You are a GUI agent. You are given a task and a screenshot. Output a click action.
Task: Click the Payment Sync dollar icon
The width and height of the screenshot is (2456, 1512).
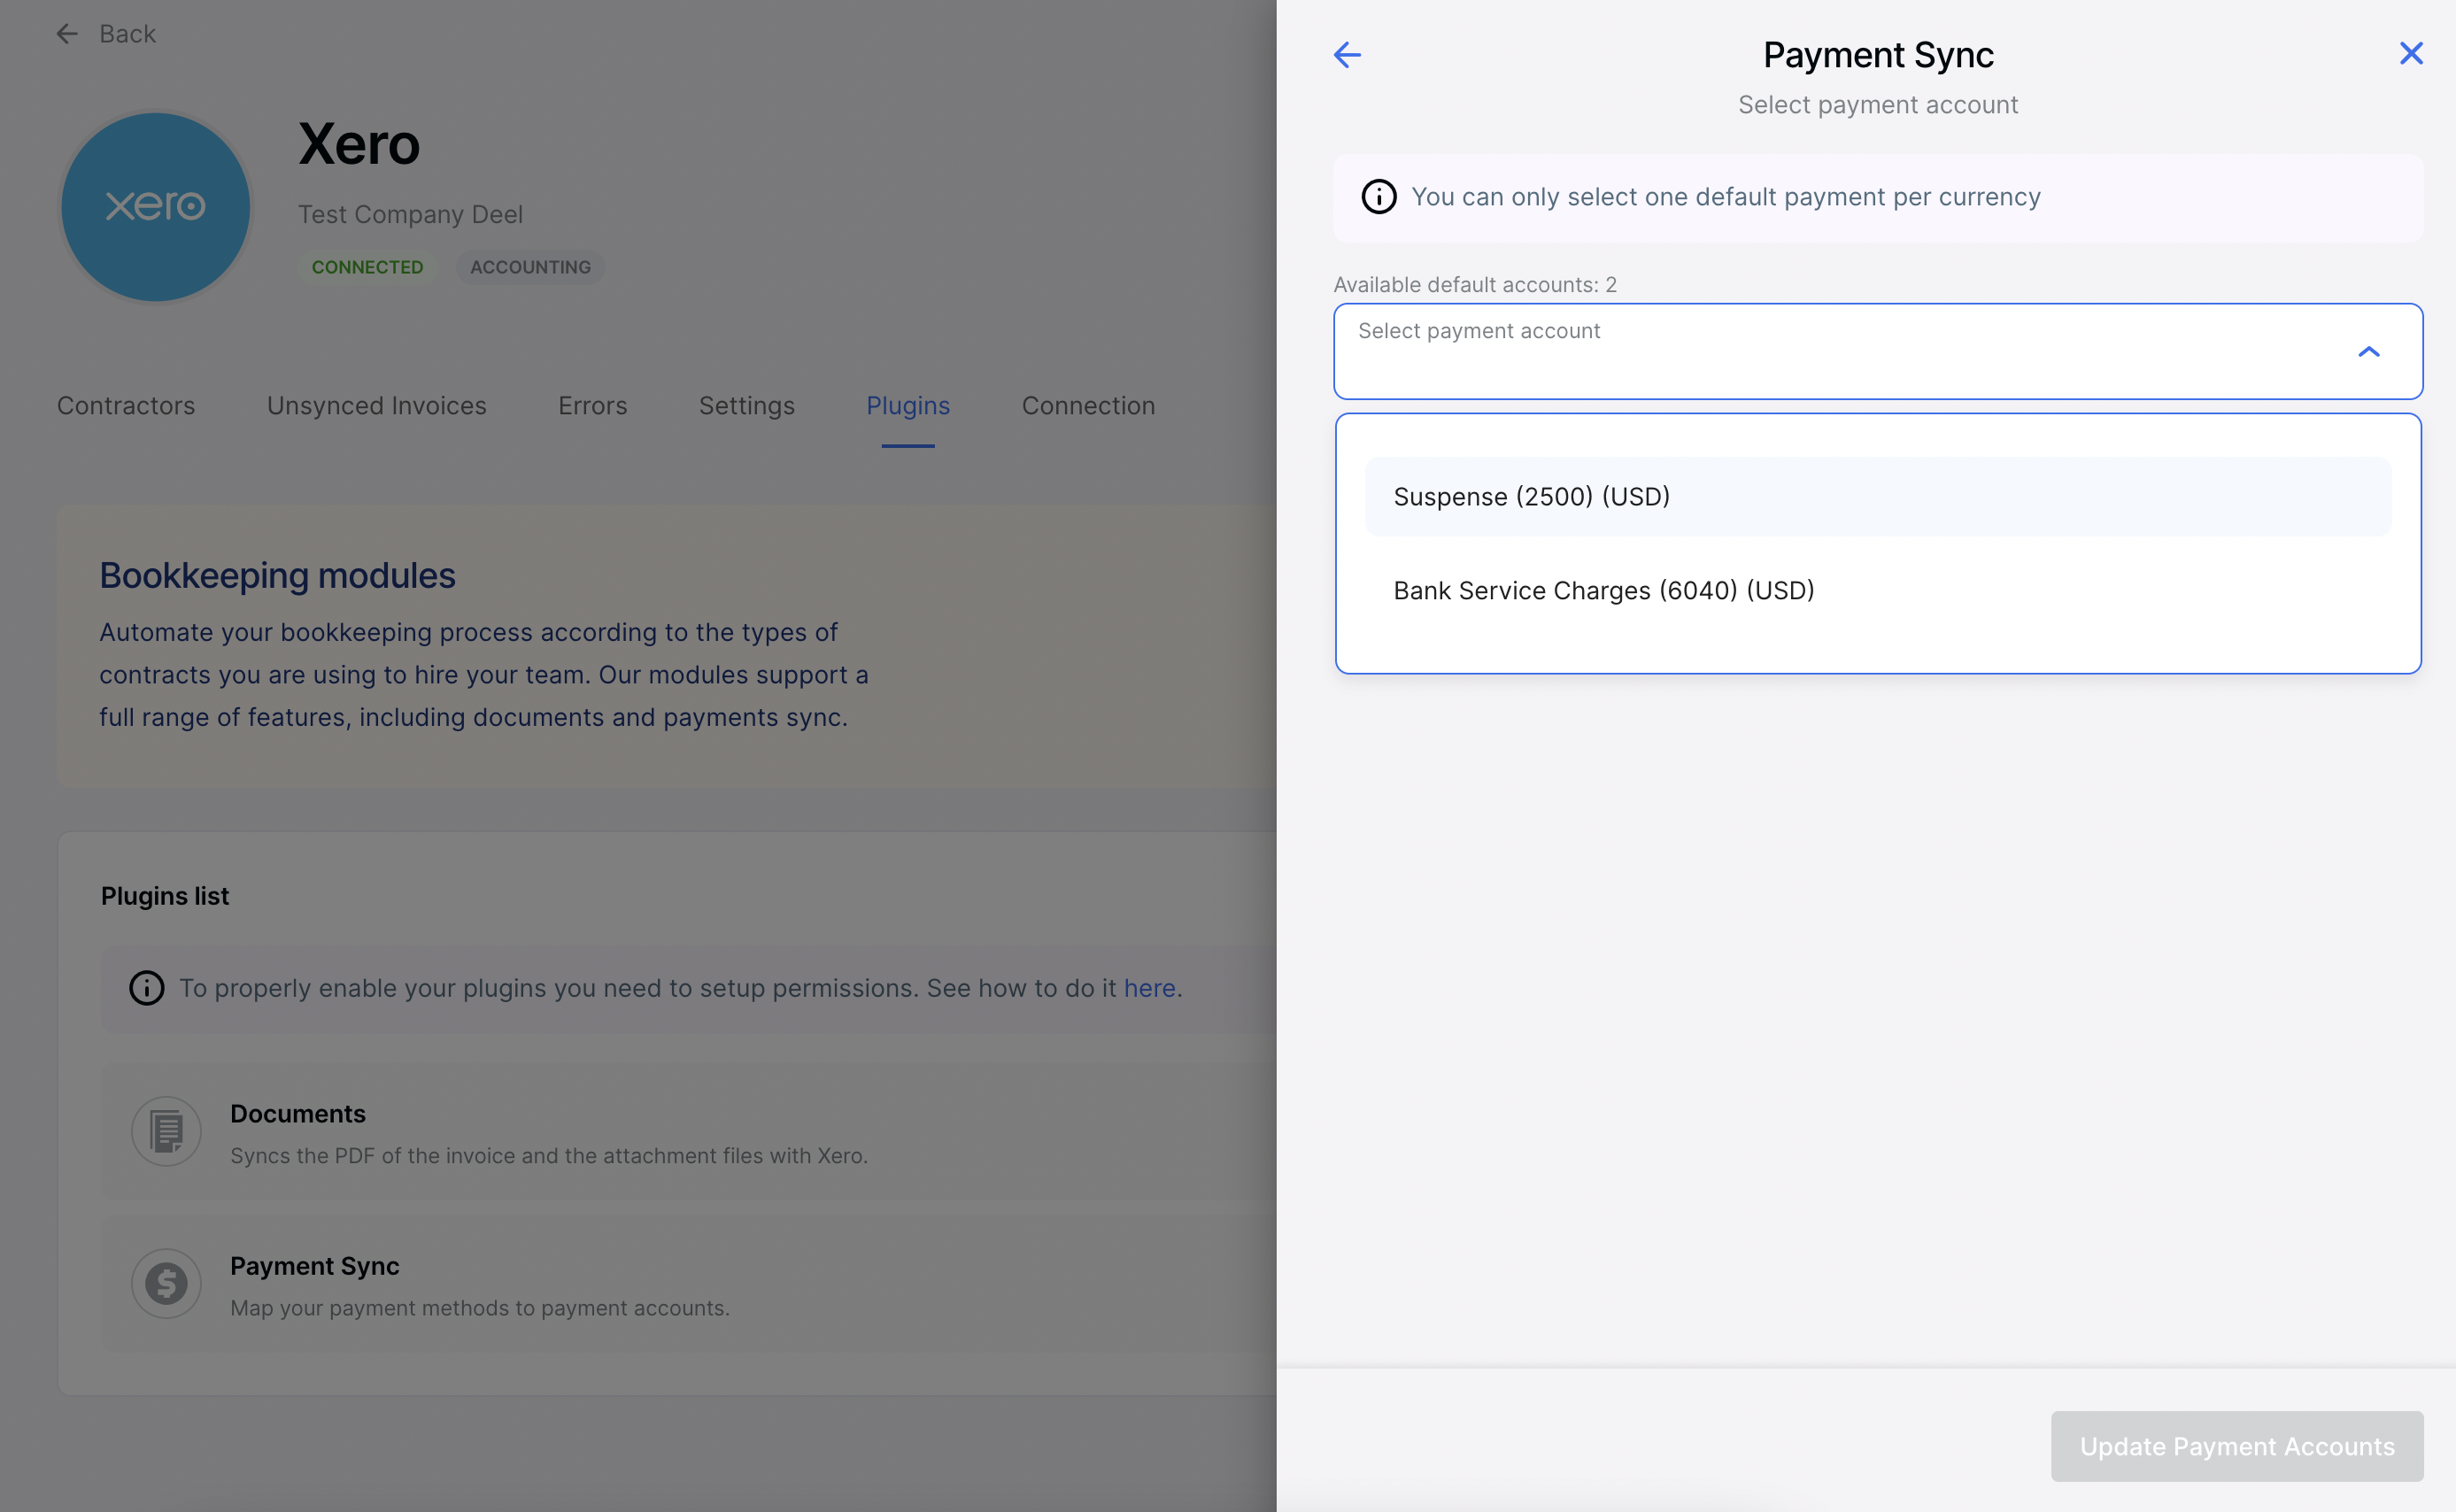[x=166, y=1283]
